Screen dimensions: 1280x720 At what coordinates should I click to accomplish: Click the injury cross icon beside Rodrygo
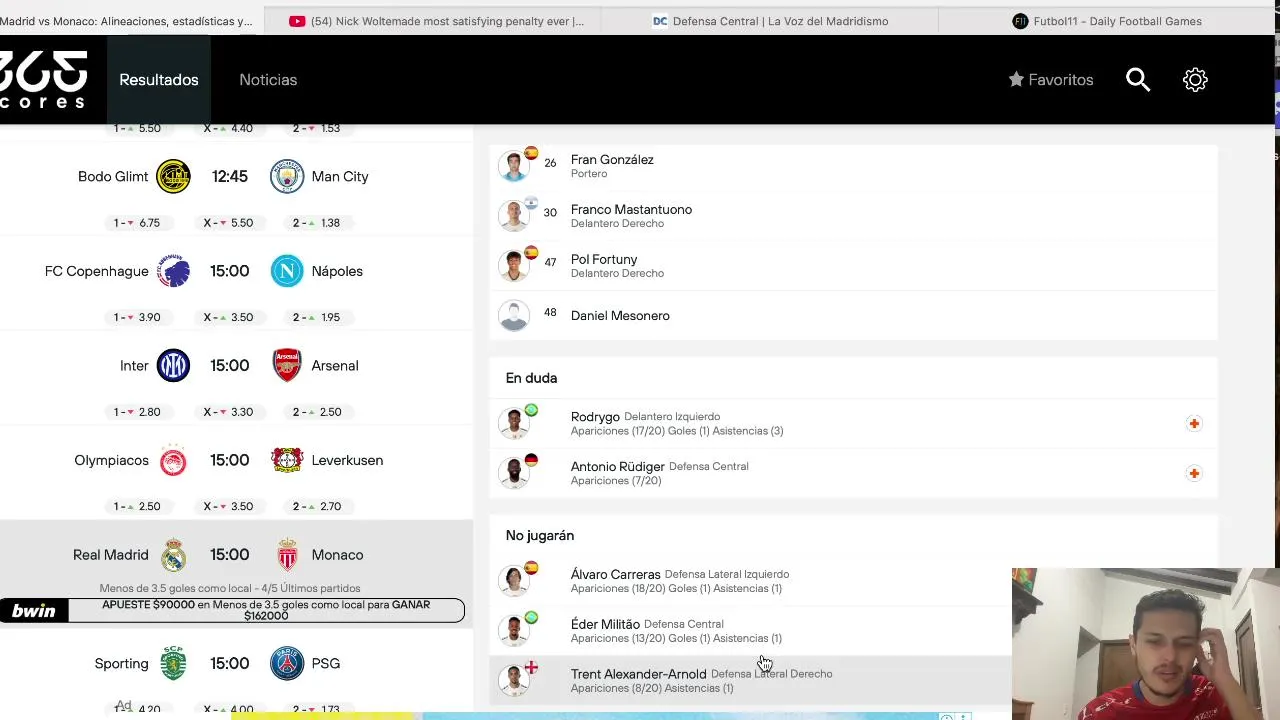[1194, 423]
